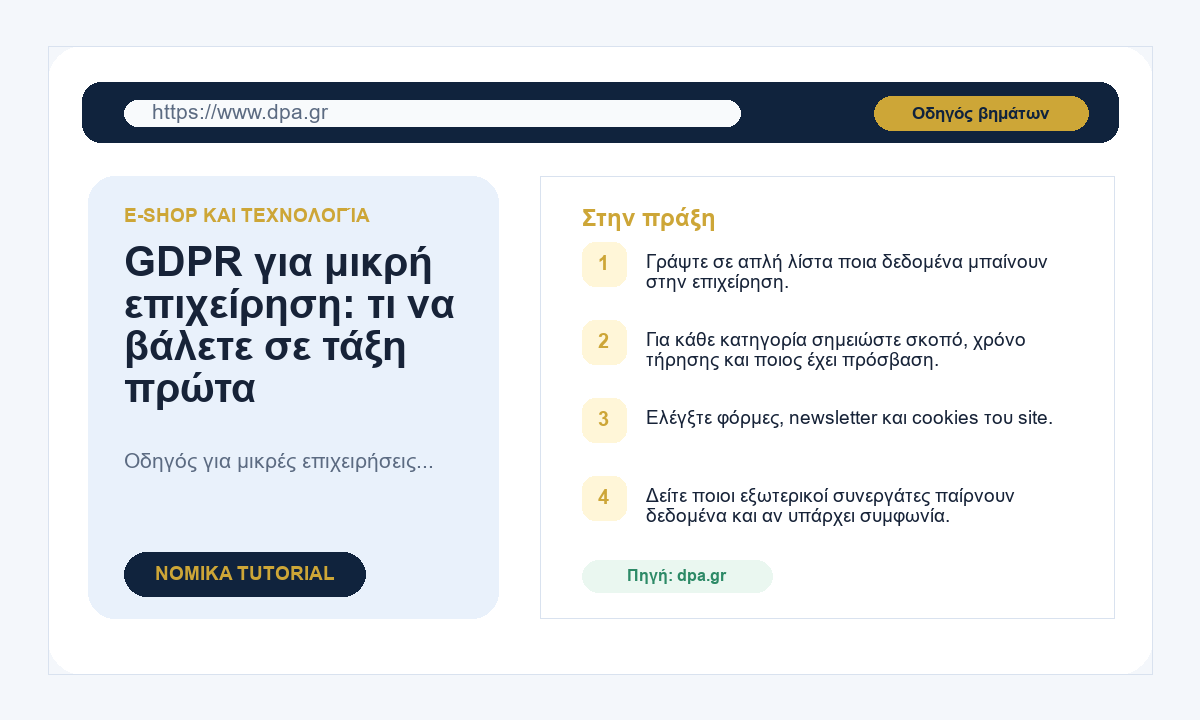
Task: Click the step text Δείτε ποιοι εξωτερικοί συνεργάτες
Action: pos(830,506)
